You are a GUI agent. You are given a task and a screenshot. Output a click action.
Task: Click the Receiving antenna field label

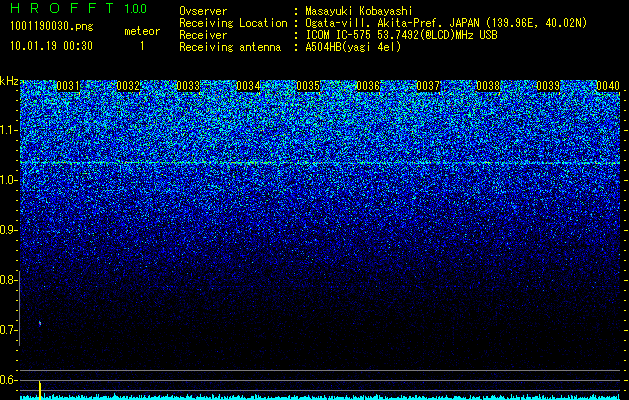(x=230, y=47)
